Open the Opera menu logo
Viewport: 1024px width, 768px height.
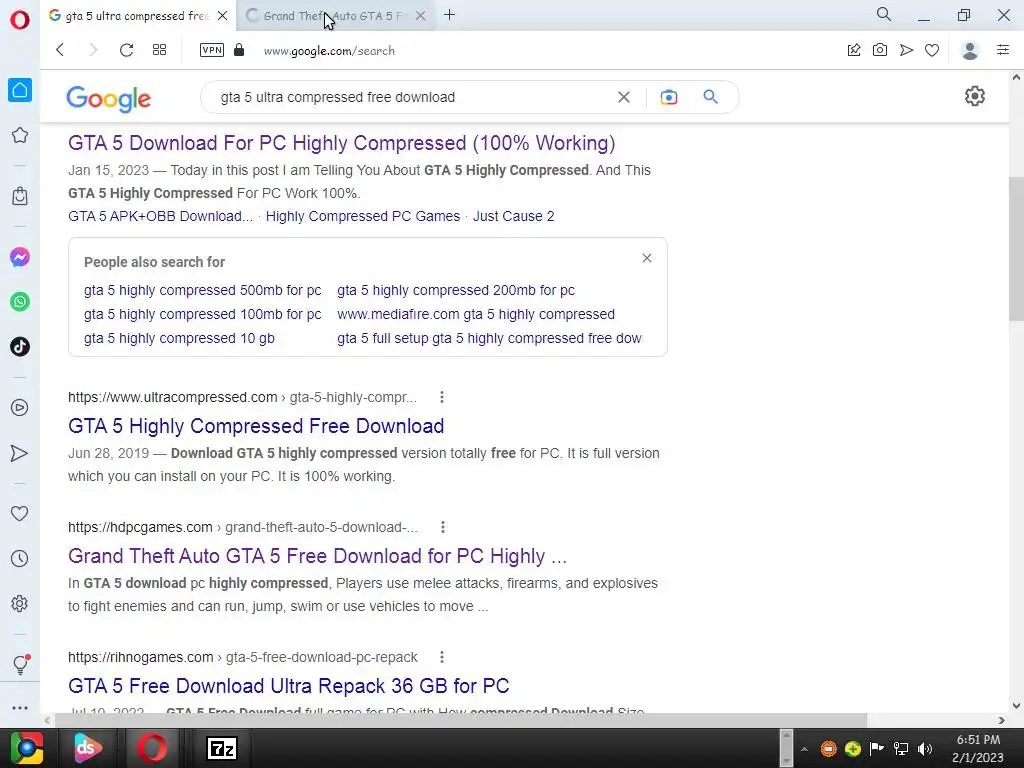click(20, 20)
